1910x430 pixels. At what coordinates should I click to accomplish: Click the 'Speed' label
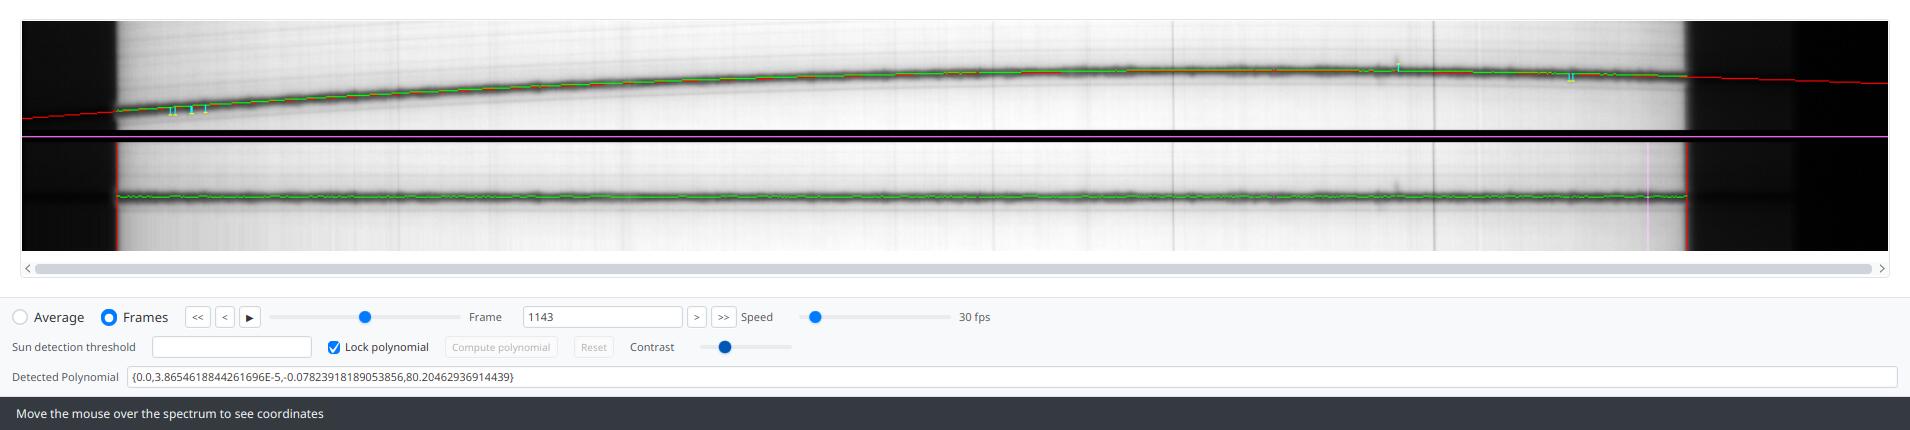click(757, 317)
